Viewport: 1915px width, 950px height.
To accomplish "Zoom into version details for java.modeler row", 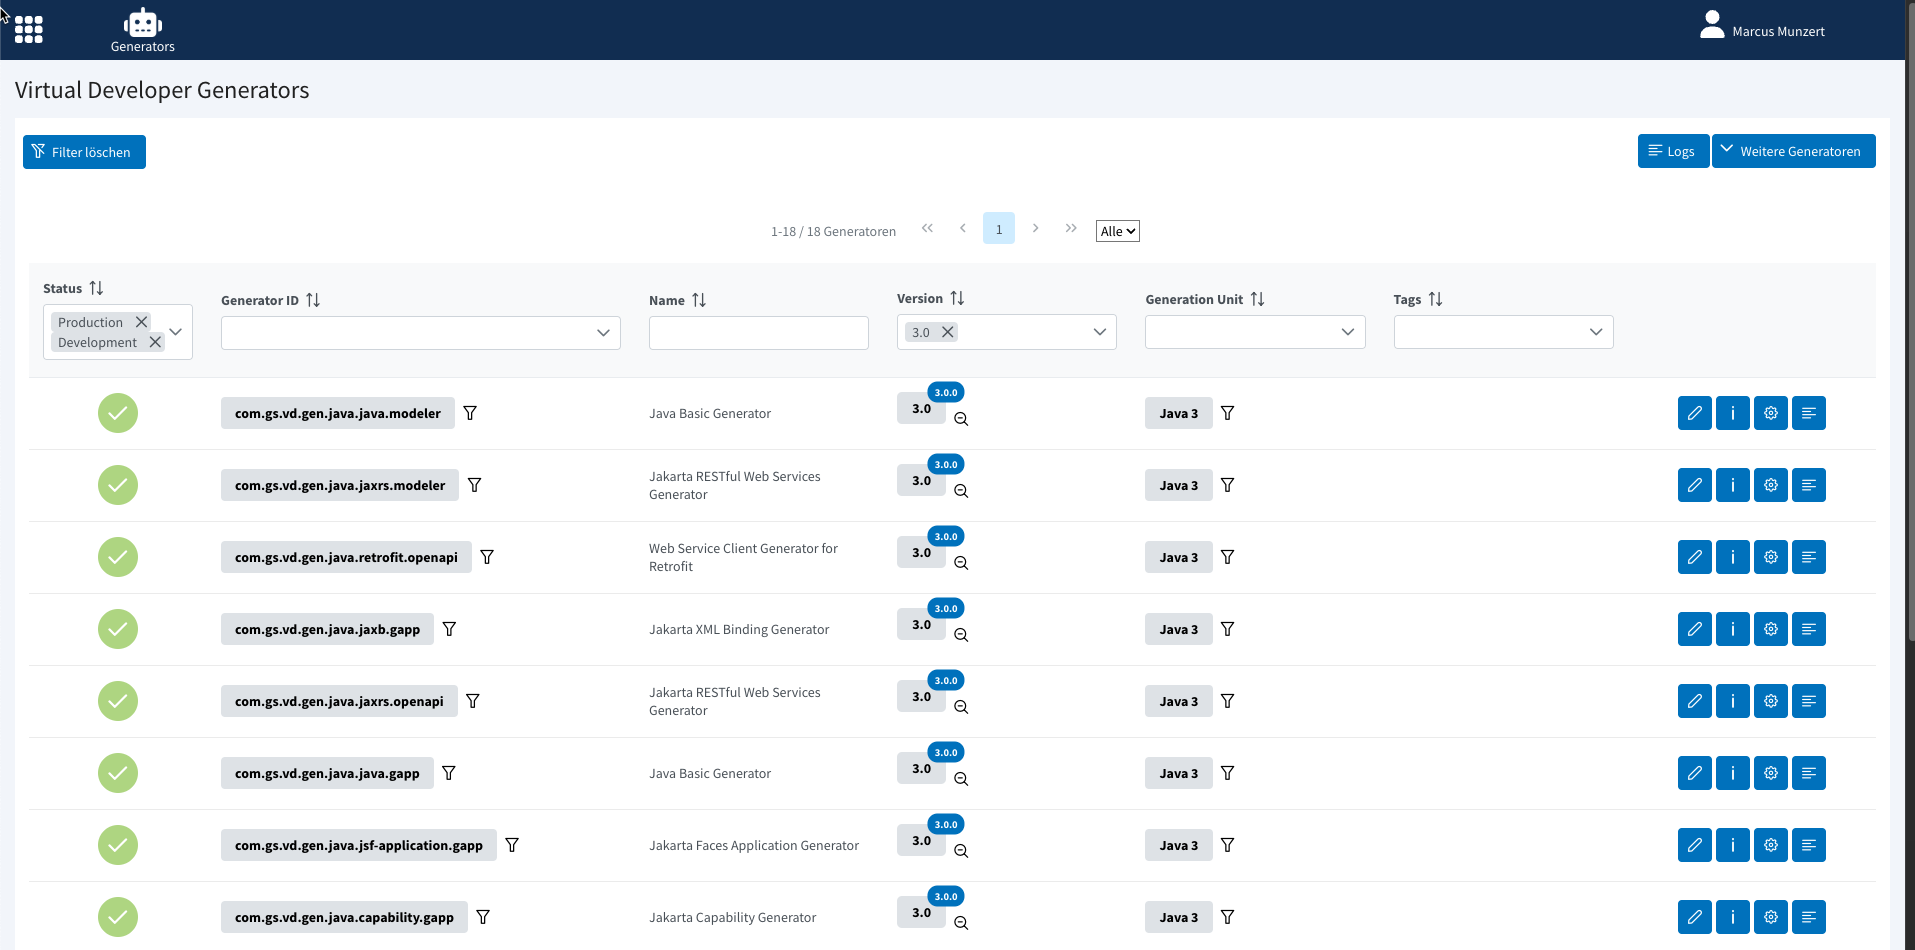I will coord(961,419).
